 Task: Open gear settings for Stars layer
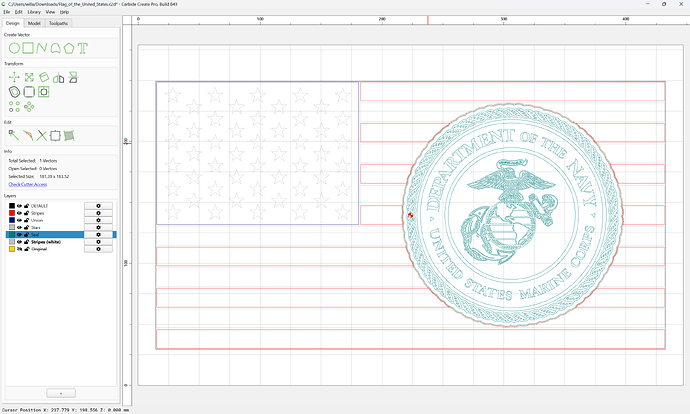click(98, 227)
